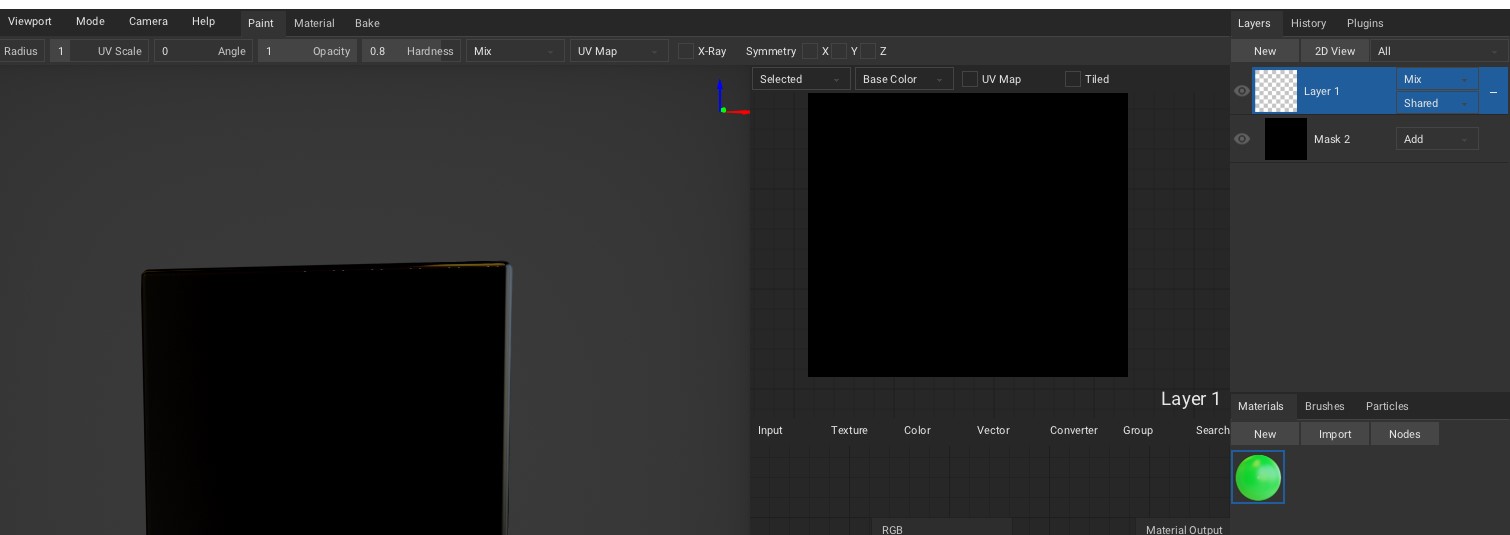Open the brush blend Mix dropdown
Screen dimensions: 1510x535
click(x=515, y=51)
